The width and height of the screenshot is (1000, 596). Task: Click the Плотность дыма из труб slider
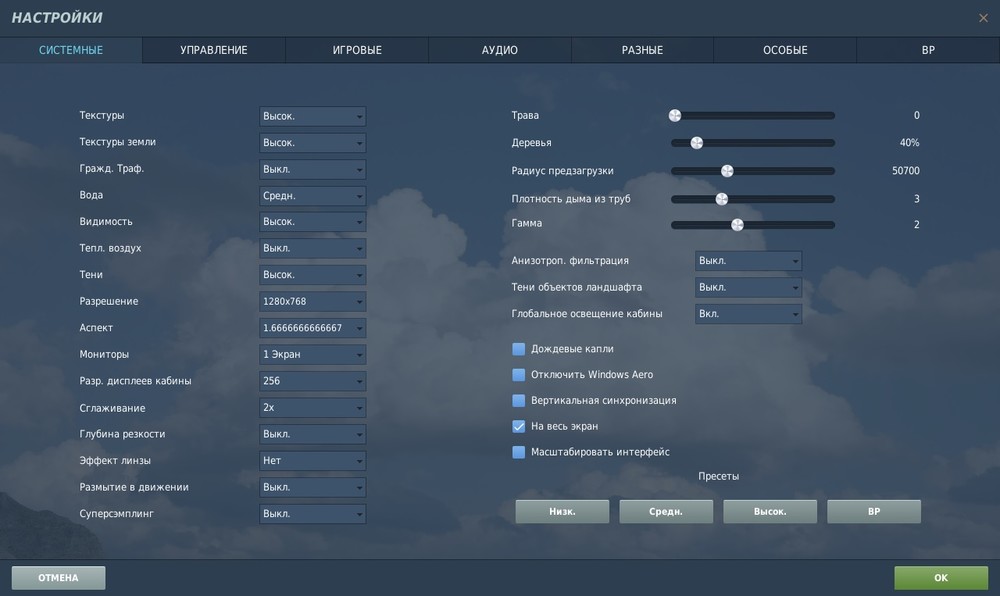tap(753, 199)
